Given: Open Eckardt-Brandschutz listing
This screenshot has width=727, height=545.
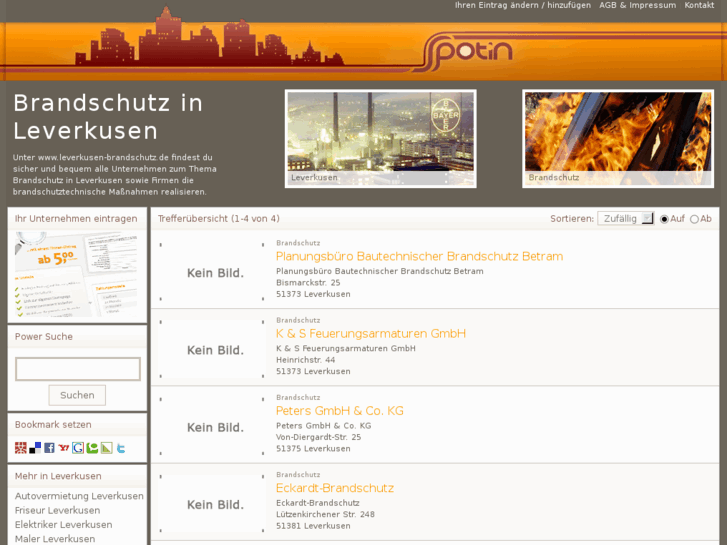Looking at the screenshot, I should pos(335,488).
